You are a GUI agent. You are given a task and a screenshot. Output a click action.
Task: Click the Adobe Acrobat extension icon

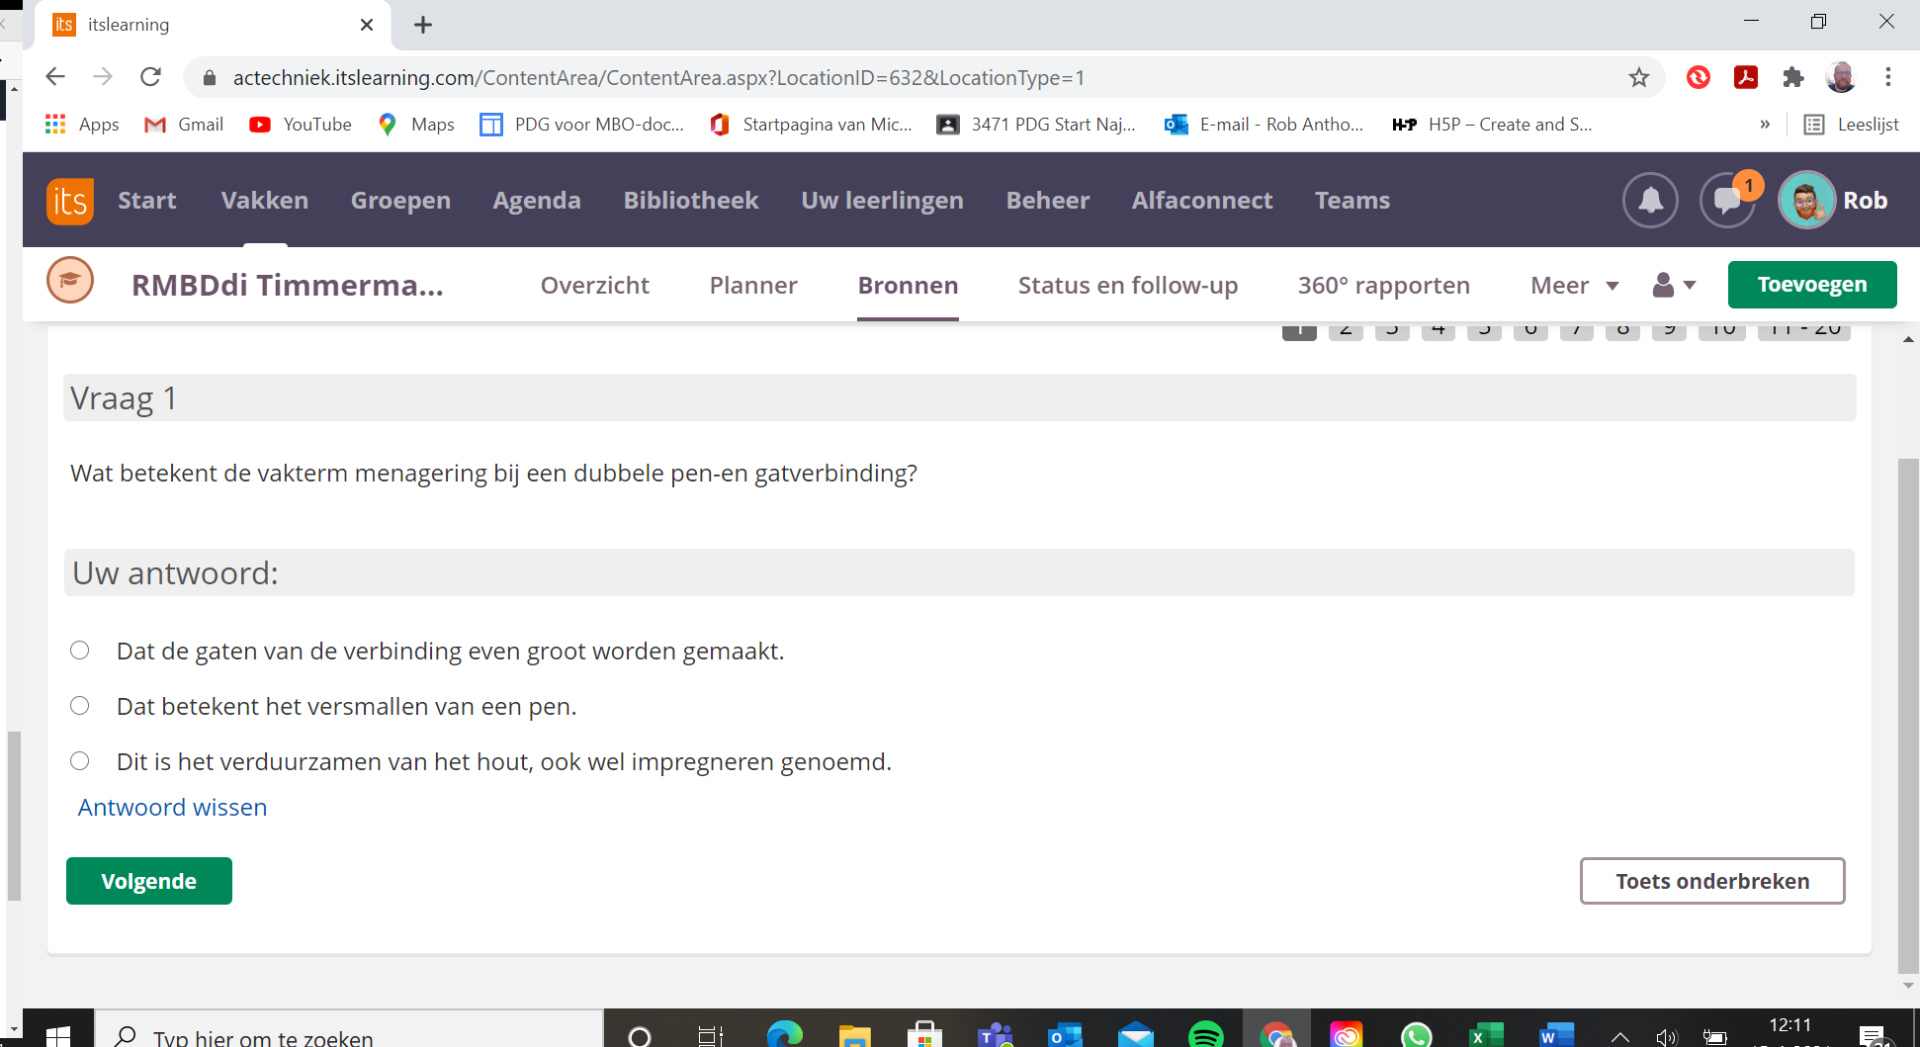1746,78
